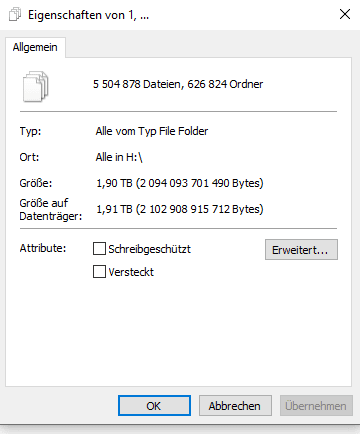Click the large stacked documents icon
This screenshot has width=360, height=434.
pos(36,86)
